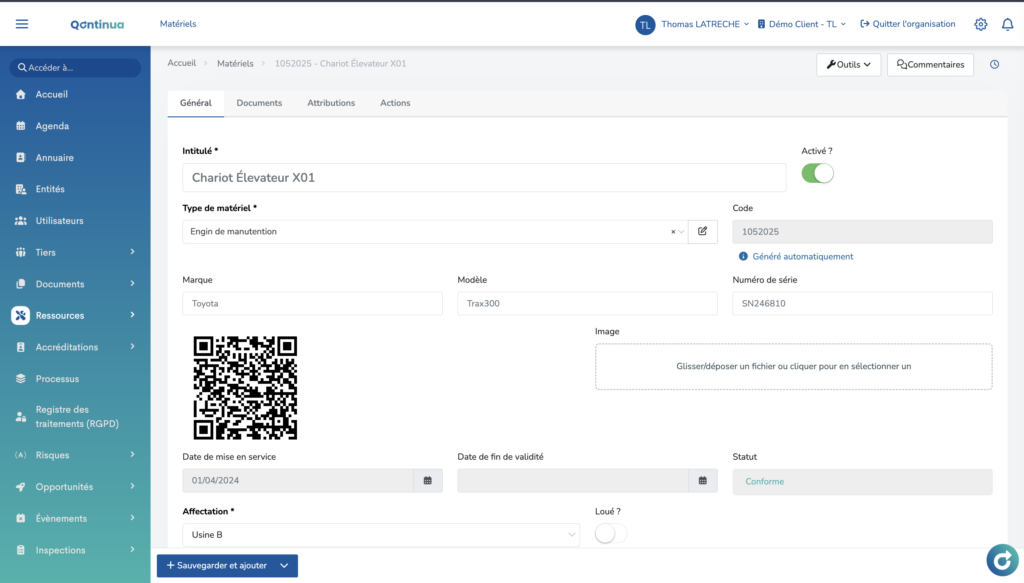Open the notifications bell
1024x583 pixels.
pyautogui.click(x=1007, y=24)
